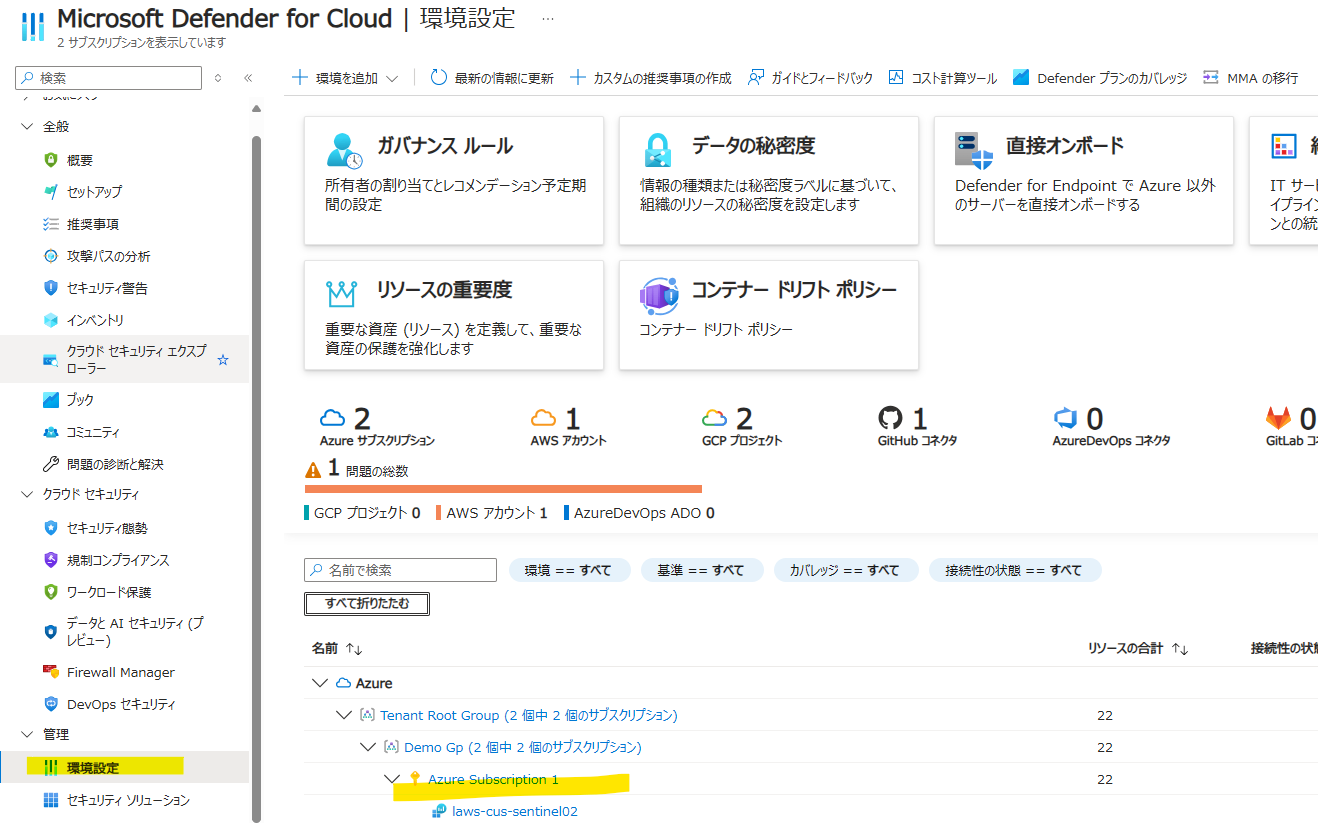This screenshot has width=1318, height=823.
Task: Open ブック in the sidebar
Action: [80, 400]
